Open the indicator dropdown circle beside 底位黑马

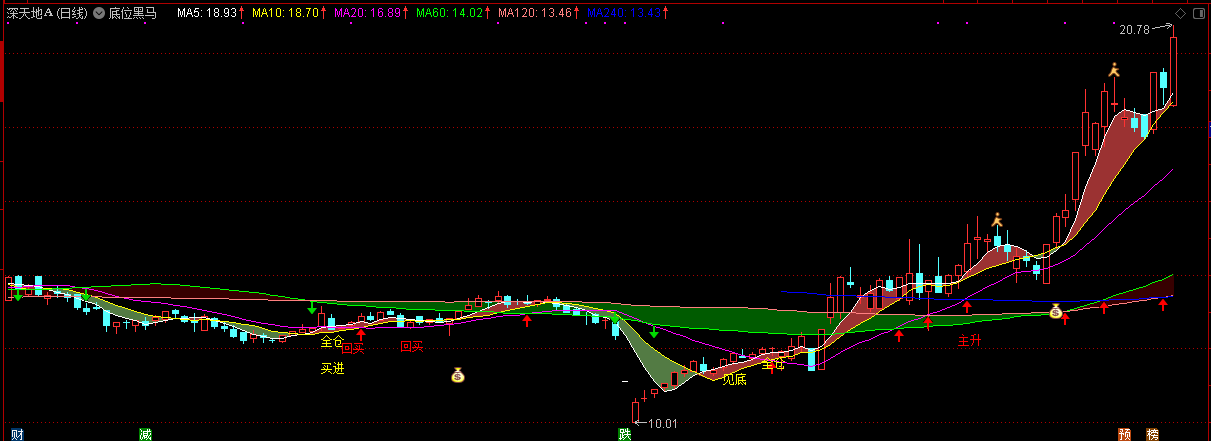(100, 14)
